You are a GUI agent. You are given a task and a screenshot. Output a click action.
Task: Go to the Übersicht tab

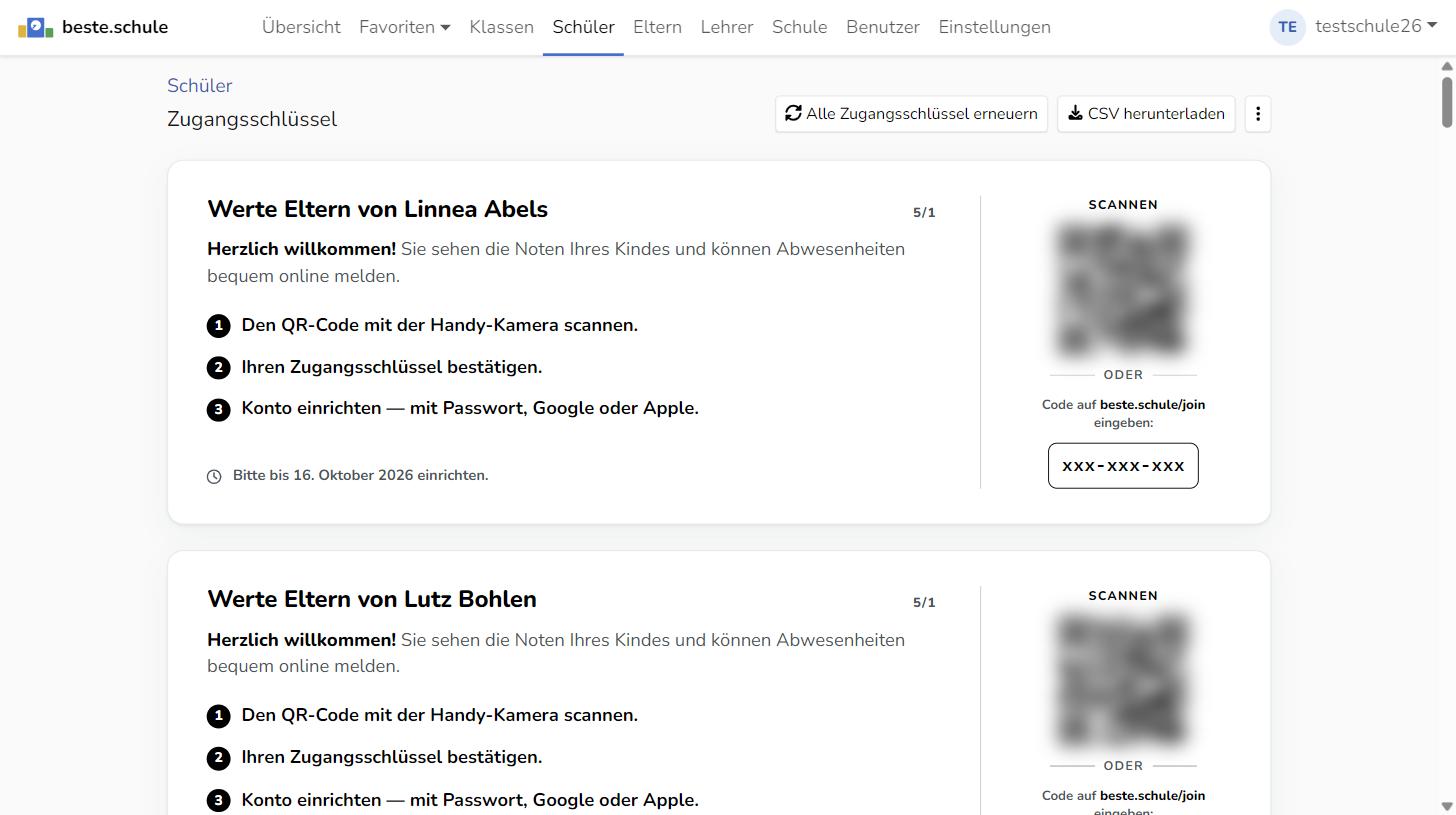[301, 27]
